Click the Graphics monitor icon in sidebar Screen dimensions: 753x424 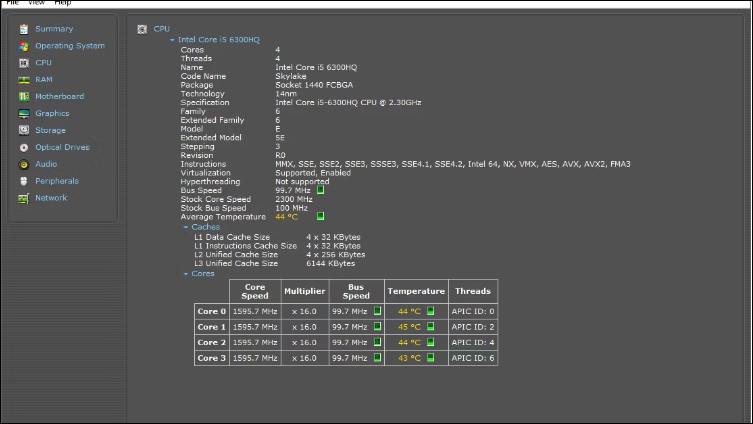tap(24, 113)
